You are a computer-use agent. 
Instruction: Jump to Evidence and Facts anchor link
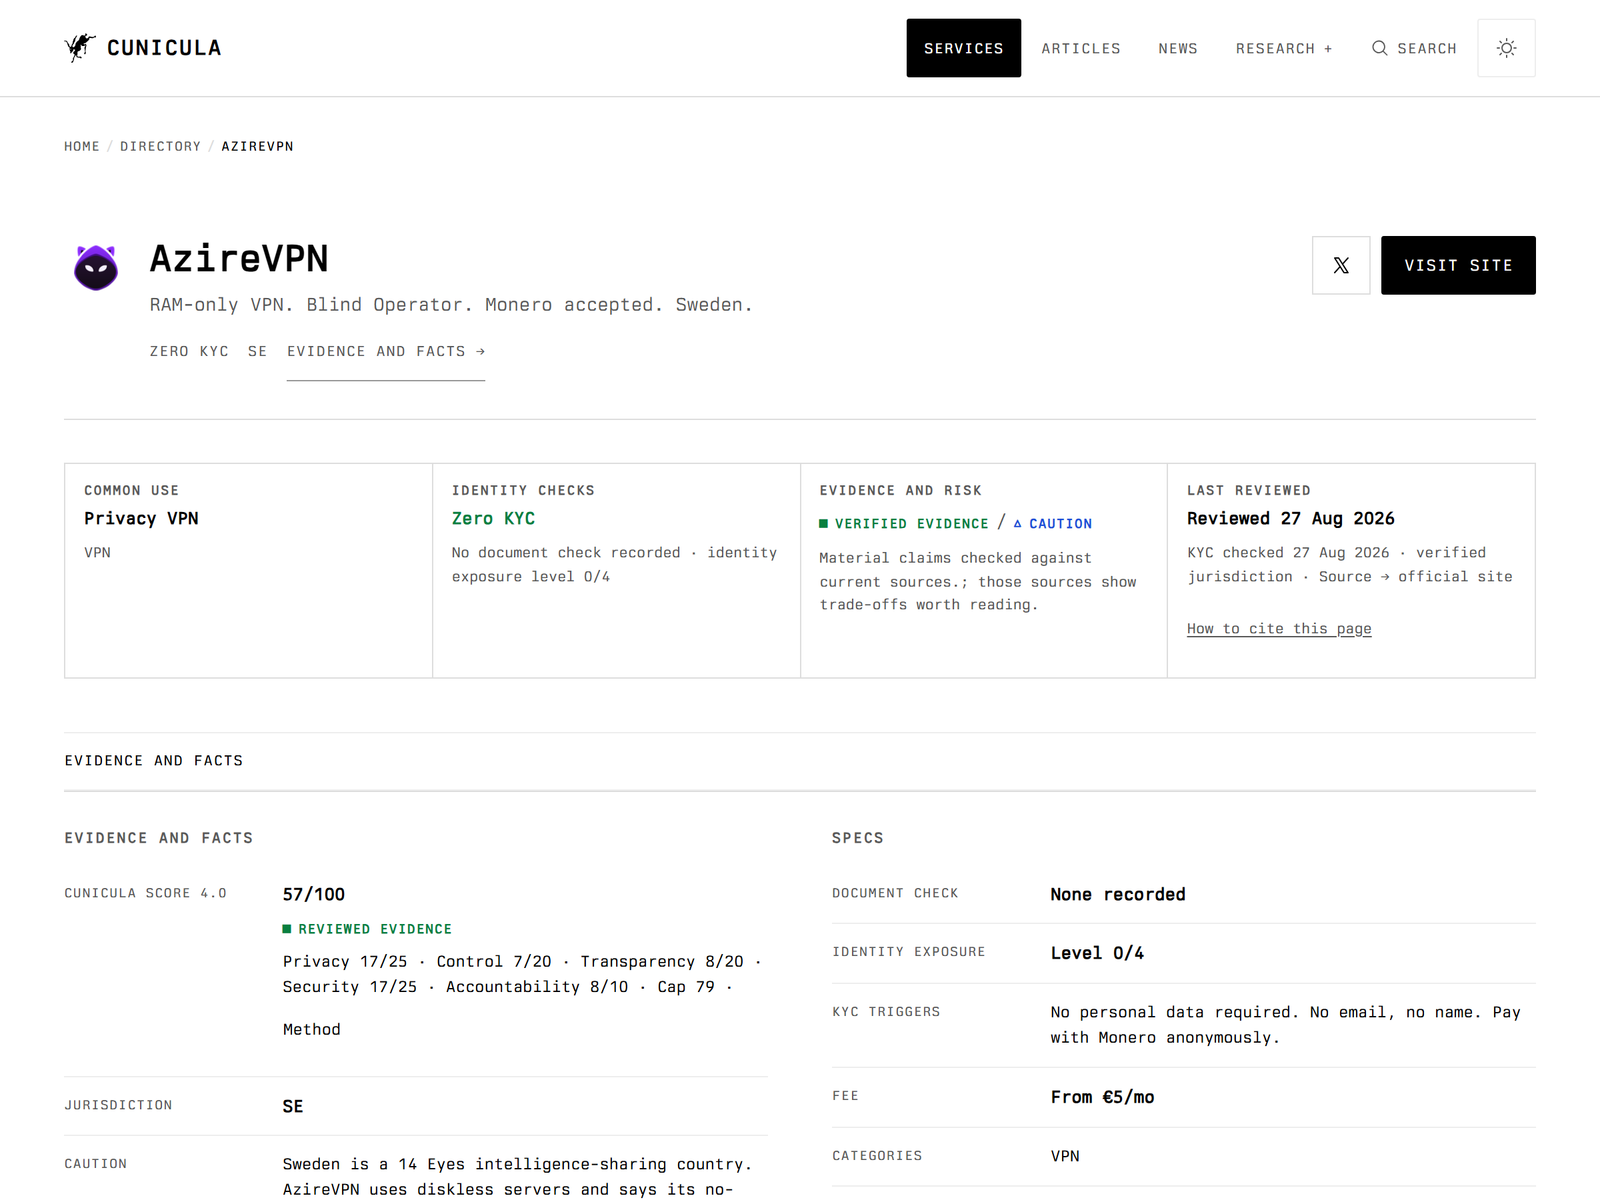(x=386, y=351)
